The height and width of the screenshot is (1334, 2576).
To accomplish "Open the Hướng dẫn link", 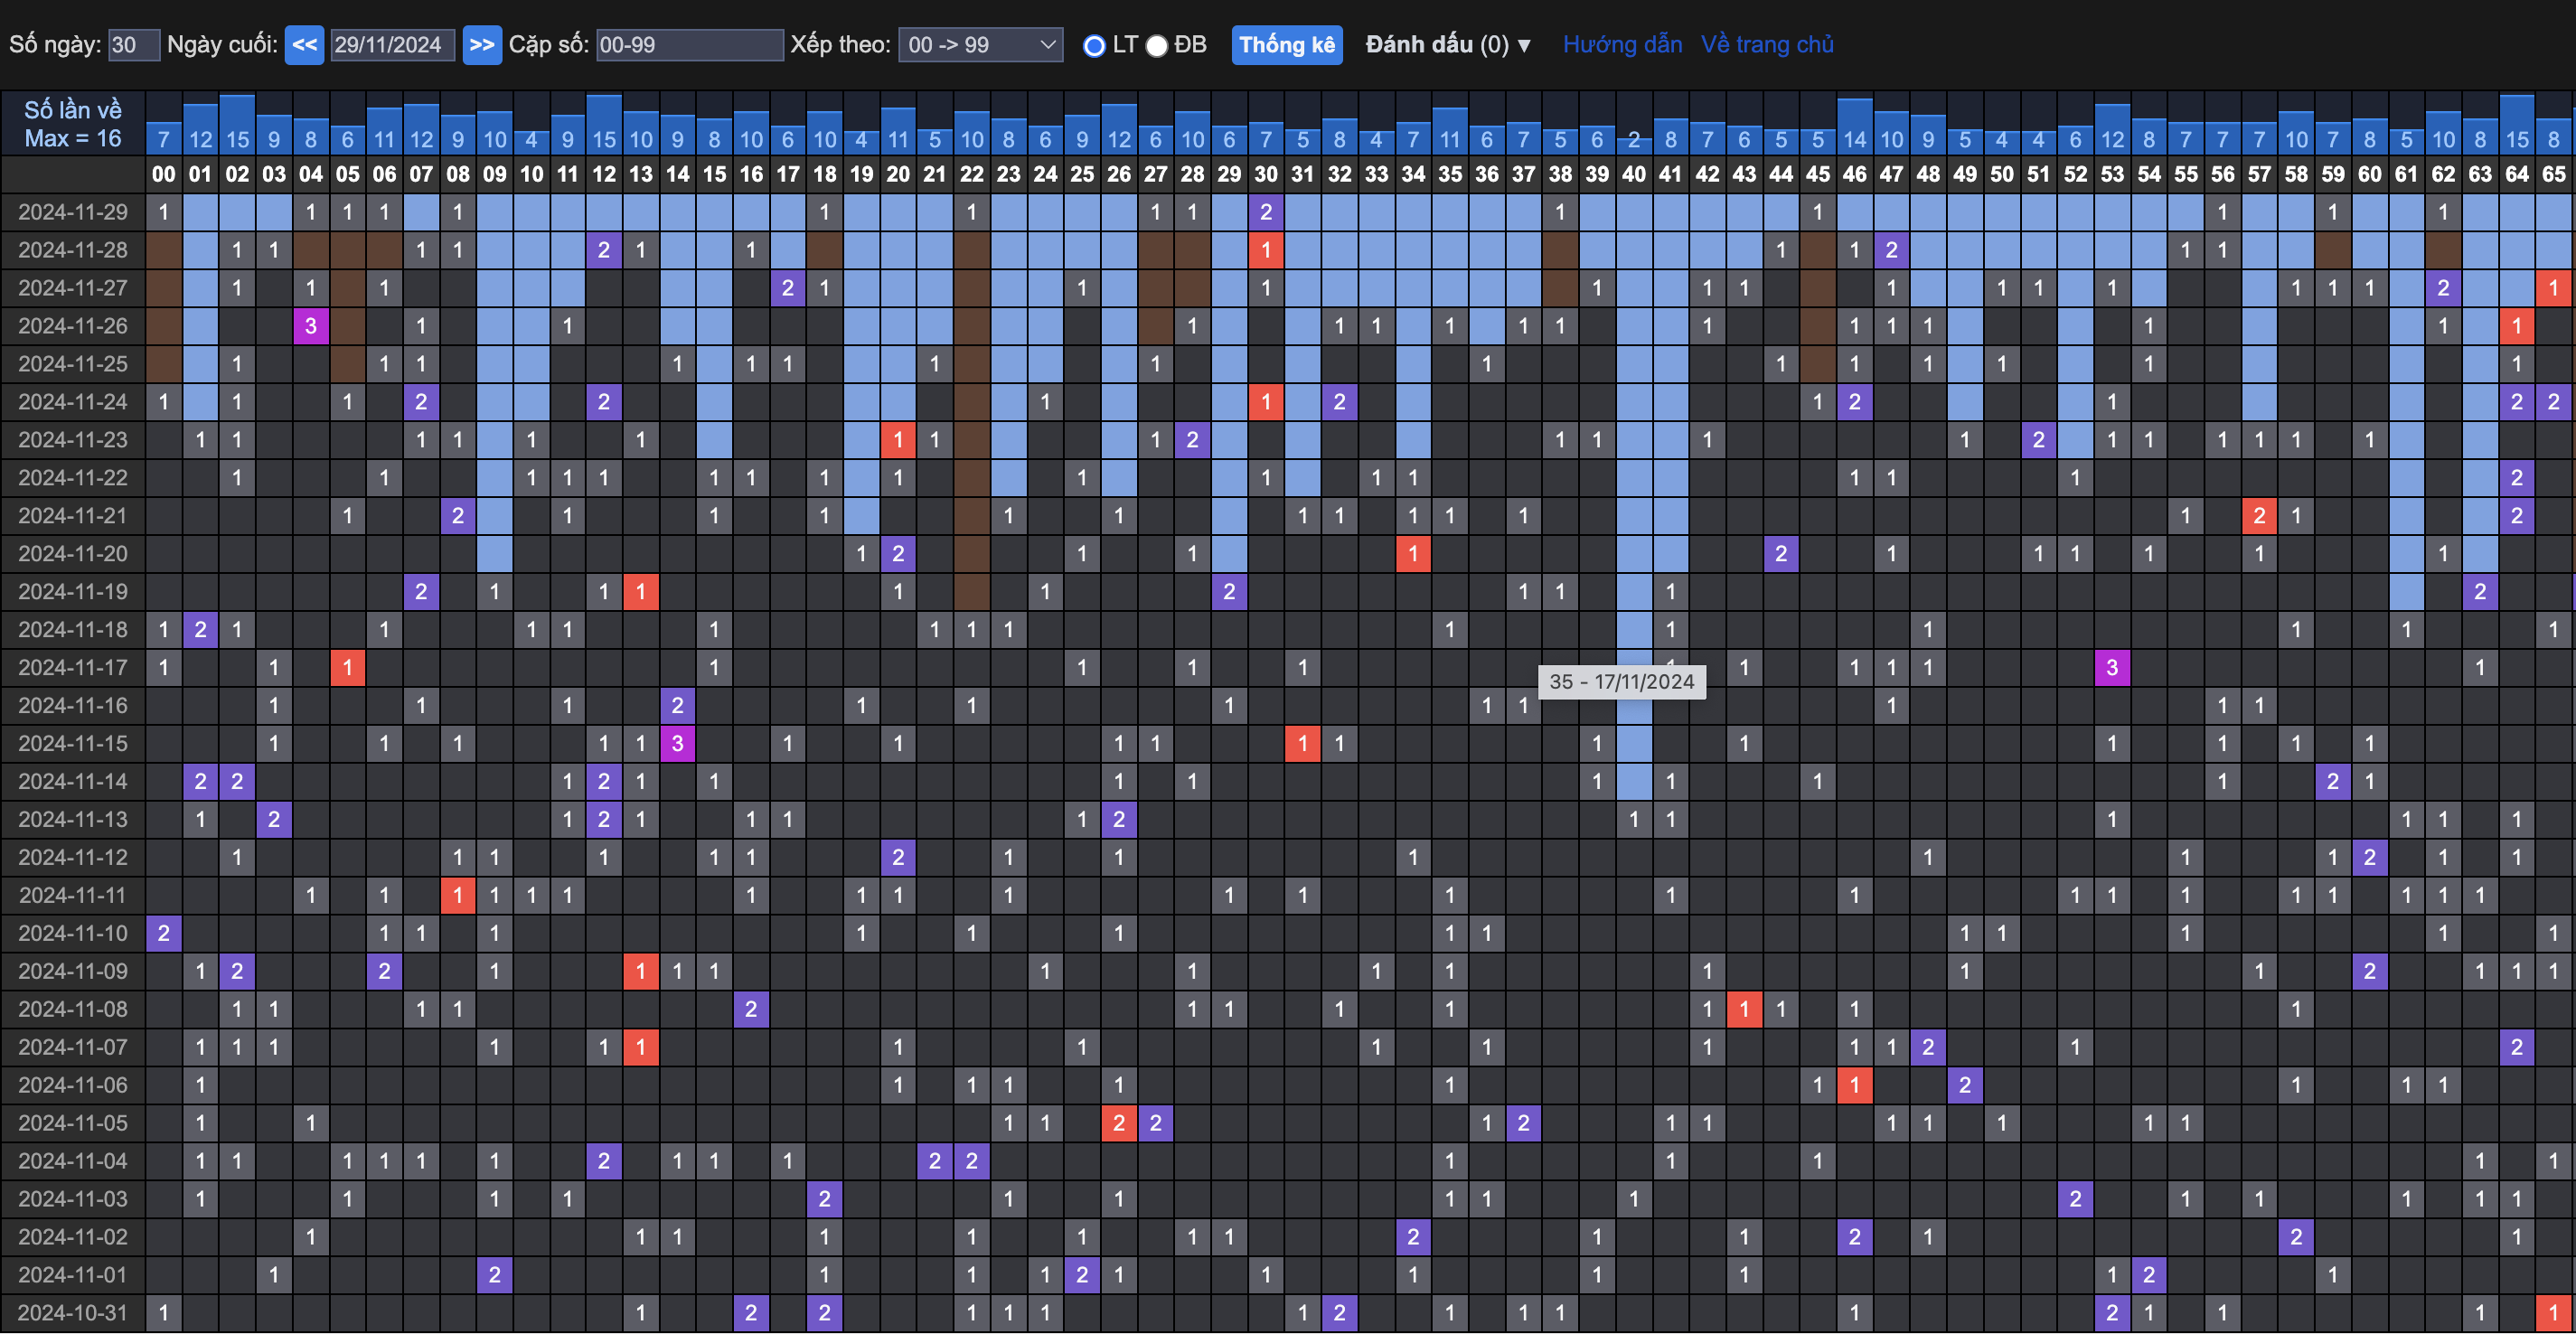I will 1622,45.
